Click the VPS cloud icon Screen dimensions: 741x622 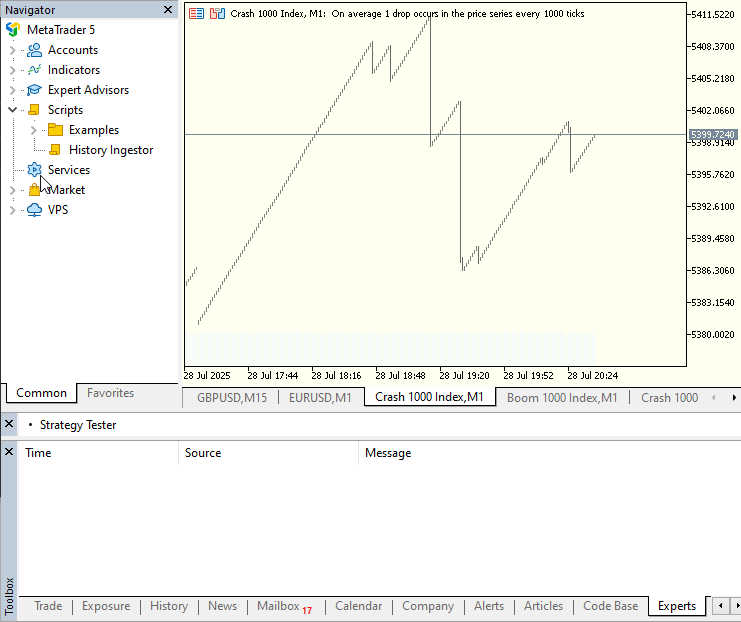tap(34, 210)
